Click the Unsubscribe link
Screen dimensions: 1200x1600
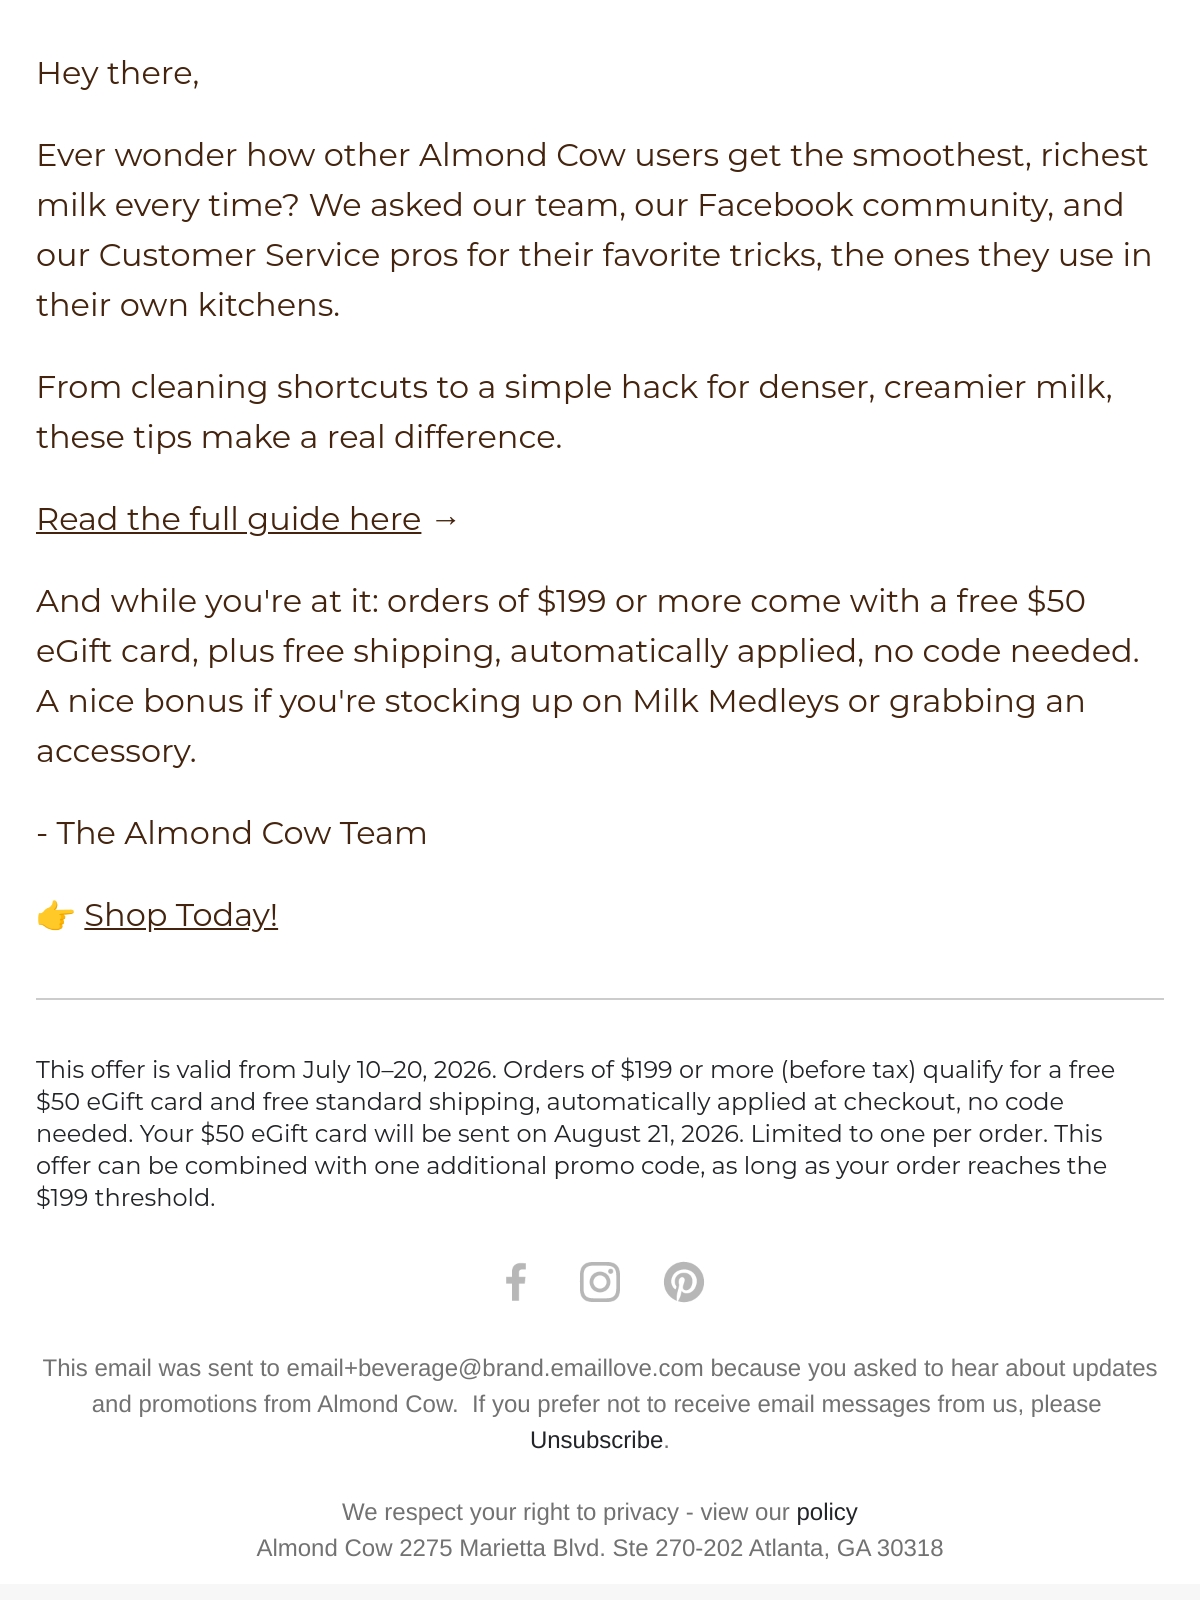point(597,1440)
